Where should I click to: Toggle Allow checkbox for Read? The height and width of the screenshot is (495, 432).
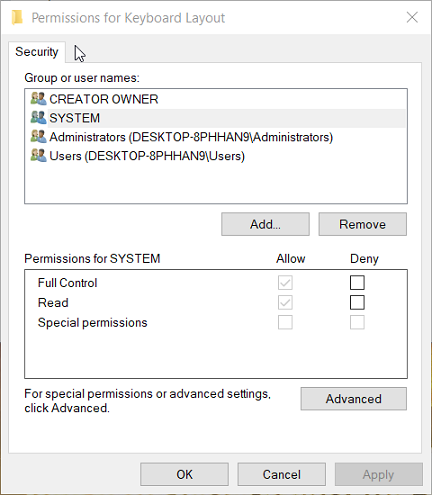coord(285,303)
